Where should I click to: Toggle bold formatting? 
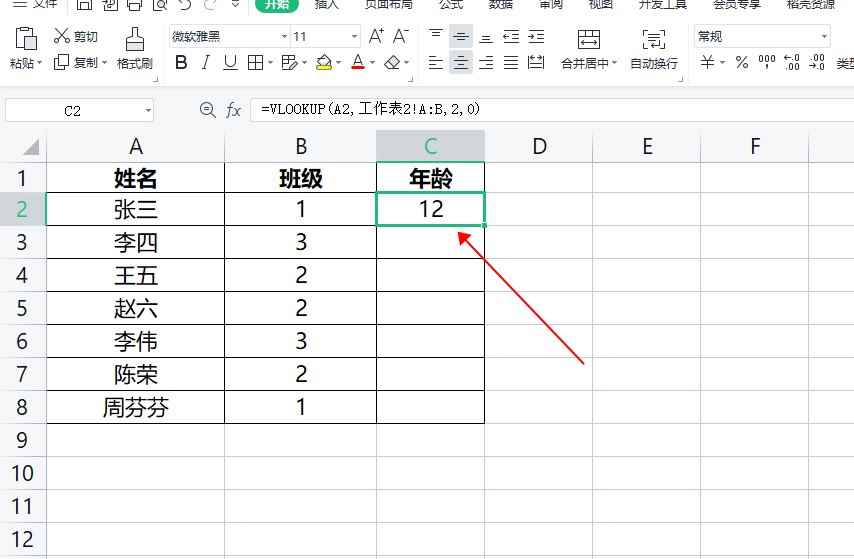[x=181, y=63]
